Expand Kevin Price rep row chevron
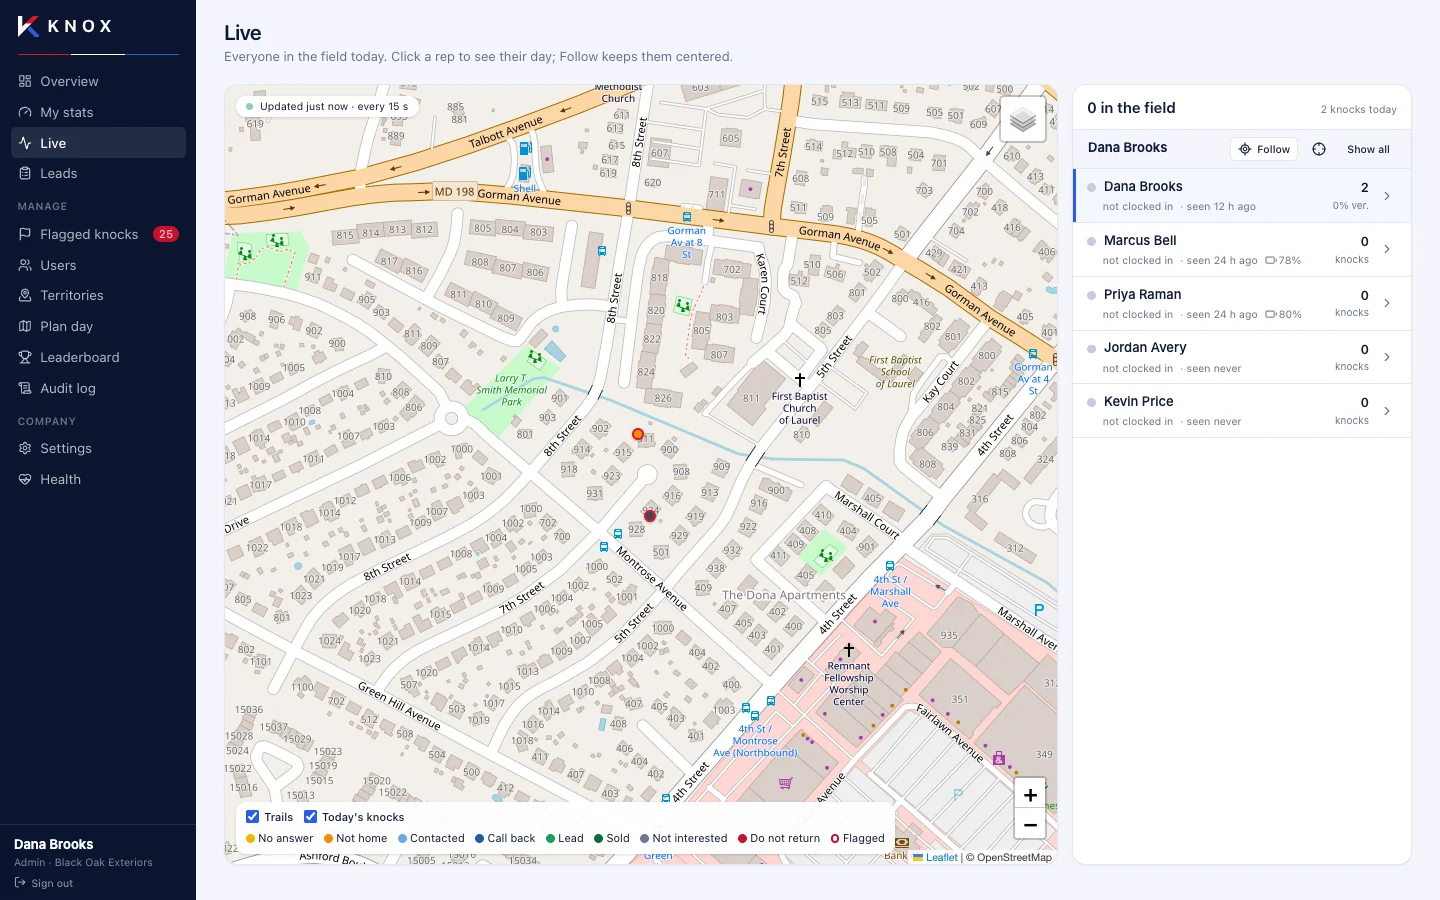1440x900 pixels. 1387,411
